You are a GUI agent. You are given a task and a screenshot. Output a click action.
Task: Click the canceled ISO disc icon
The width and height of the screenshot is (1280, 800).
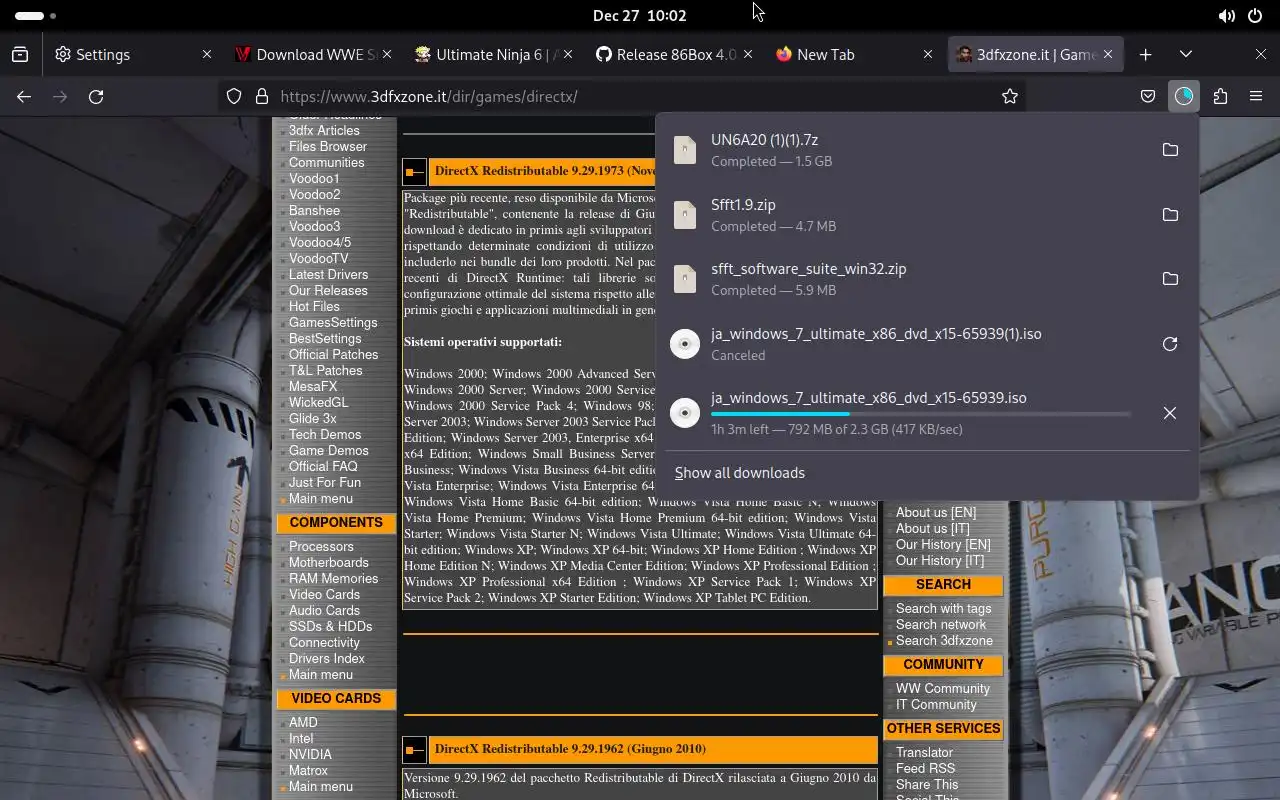[685, 344]
